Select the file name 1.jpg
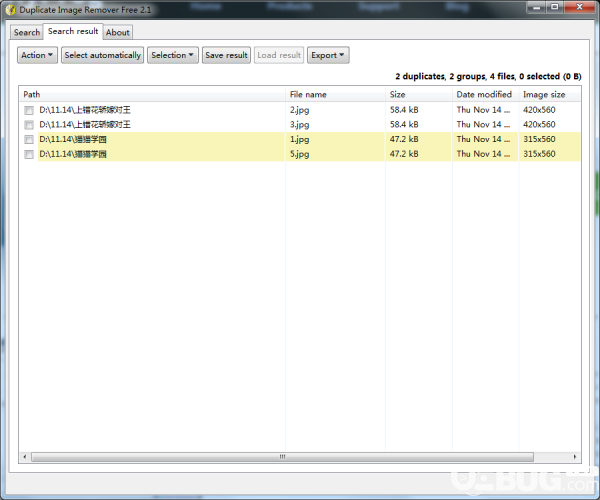This screenshot has height=500, width=600. 300,139
